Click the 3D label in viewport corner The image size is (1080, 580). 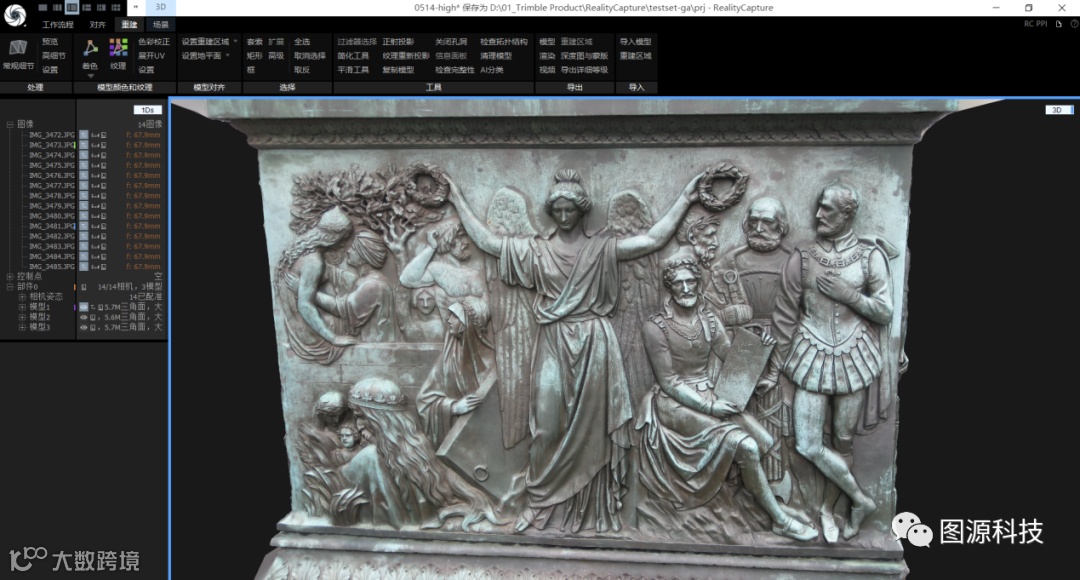pyautogui.click(x=1058, y=110)
